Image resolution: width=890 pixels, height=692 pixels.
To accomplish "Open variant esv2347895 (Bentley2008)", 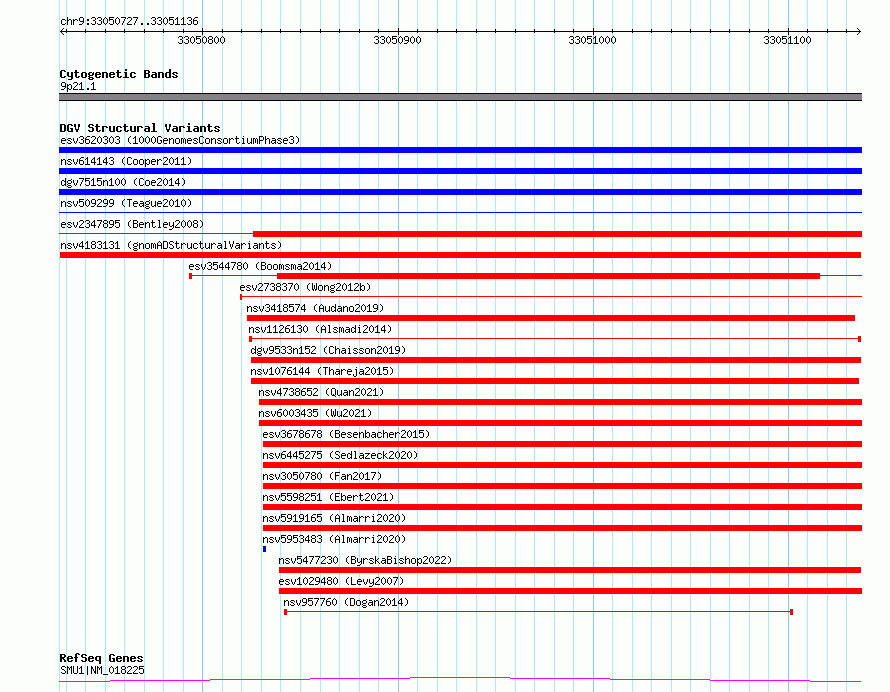I will [x=132, y=224].
